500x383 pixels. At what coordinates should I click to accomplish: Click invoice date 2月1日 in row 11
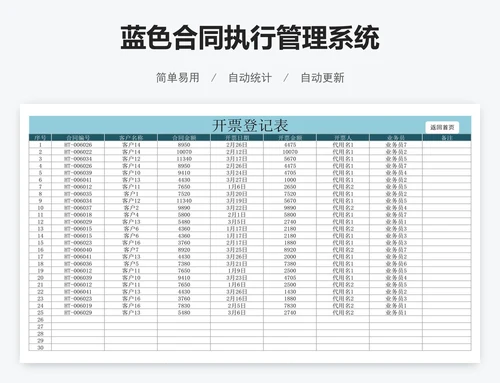pyautogui.click(x=237, y=215)
